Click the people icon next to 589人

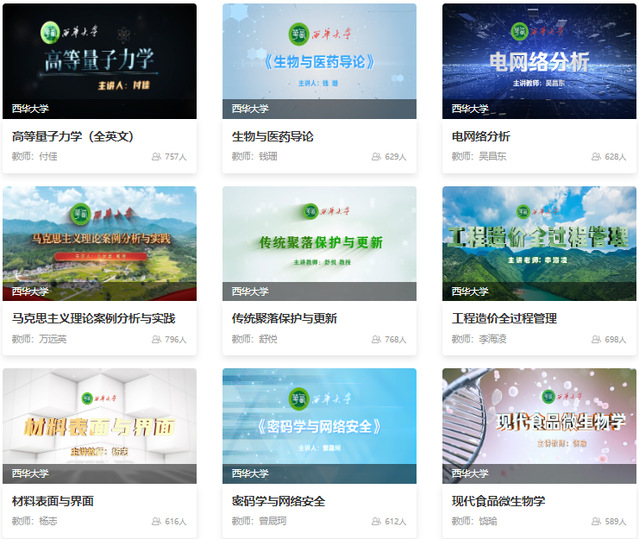click(x=596, y=522)
